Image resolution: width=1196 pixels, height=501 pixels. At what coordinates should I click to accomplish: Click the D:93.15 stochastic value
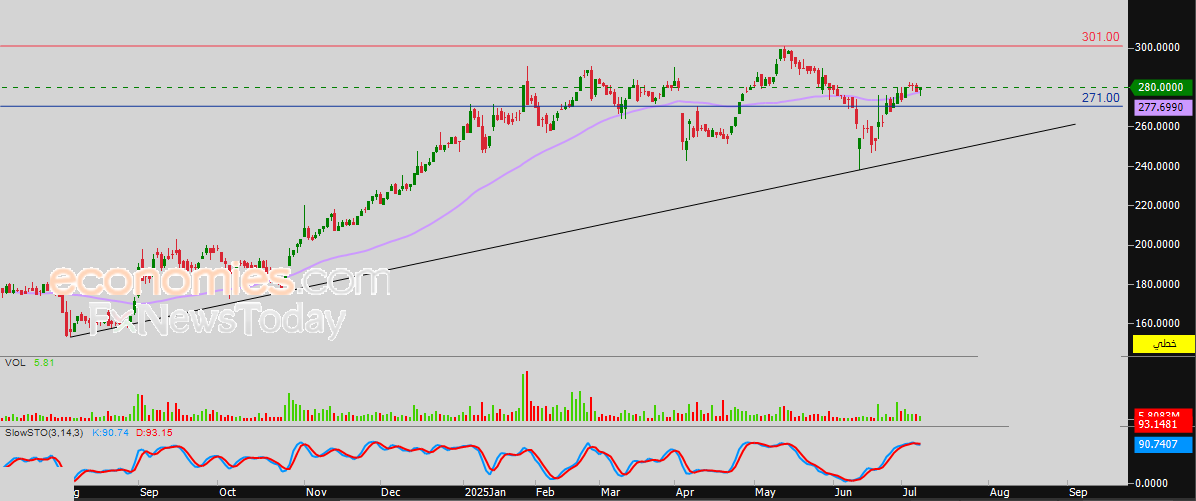(x=154, y=432)
